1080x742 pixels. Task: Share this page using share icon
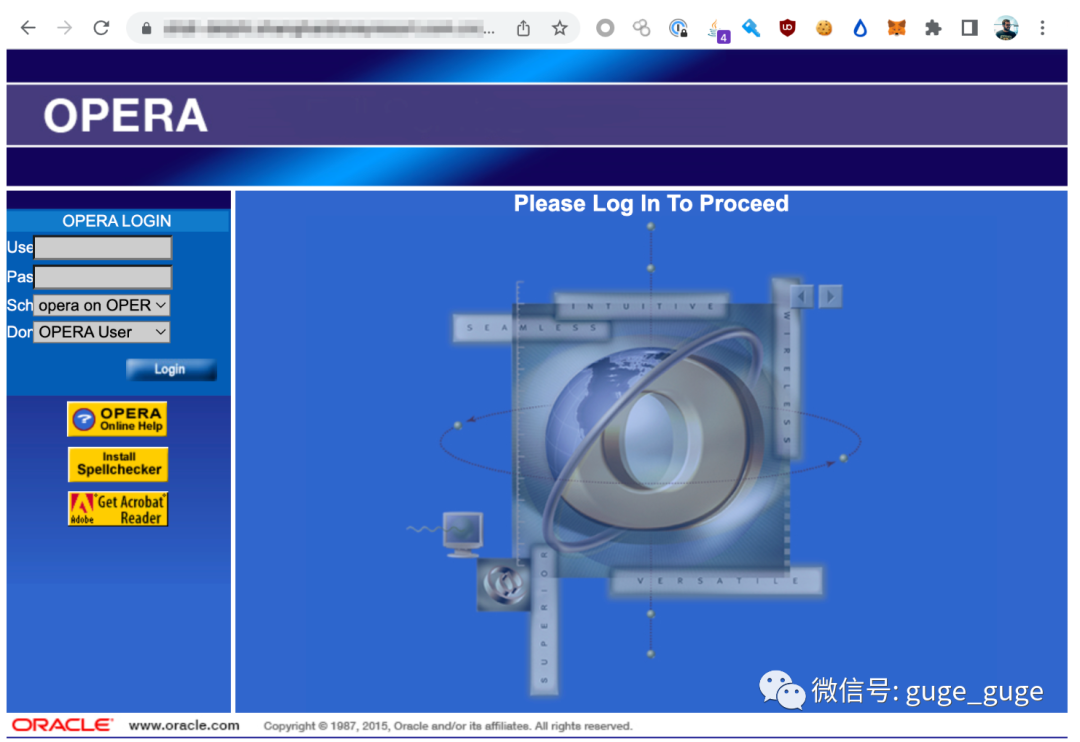point(523,28)
